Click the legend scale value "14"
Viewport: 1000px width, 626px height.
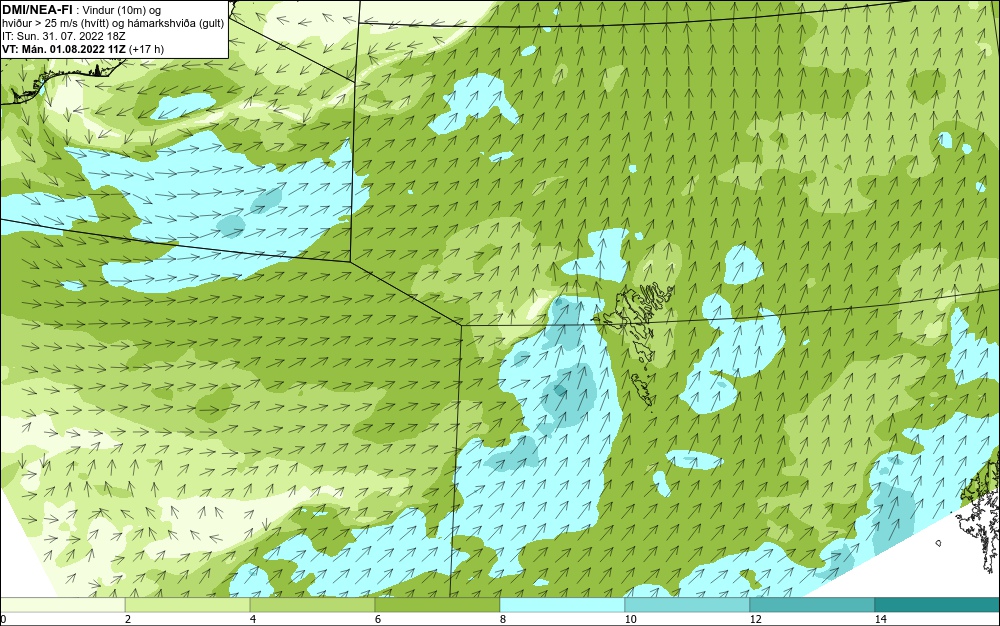tap(881, 620)
